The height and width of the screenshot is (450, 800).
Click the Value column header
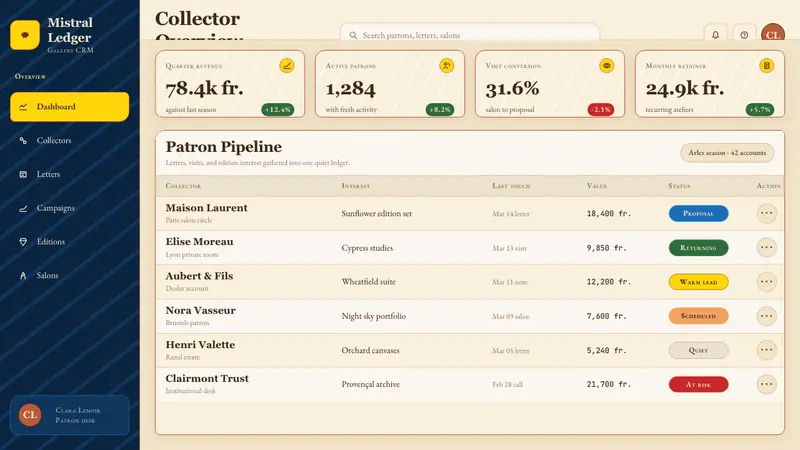(596, 186)
